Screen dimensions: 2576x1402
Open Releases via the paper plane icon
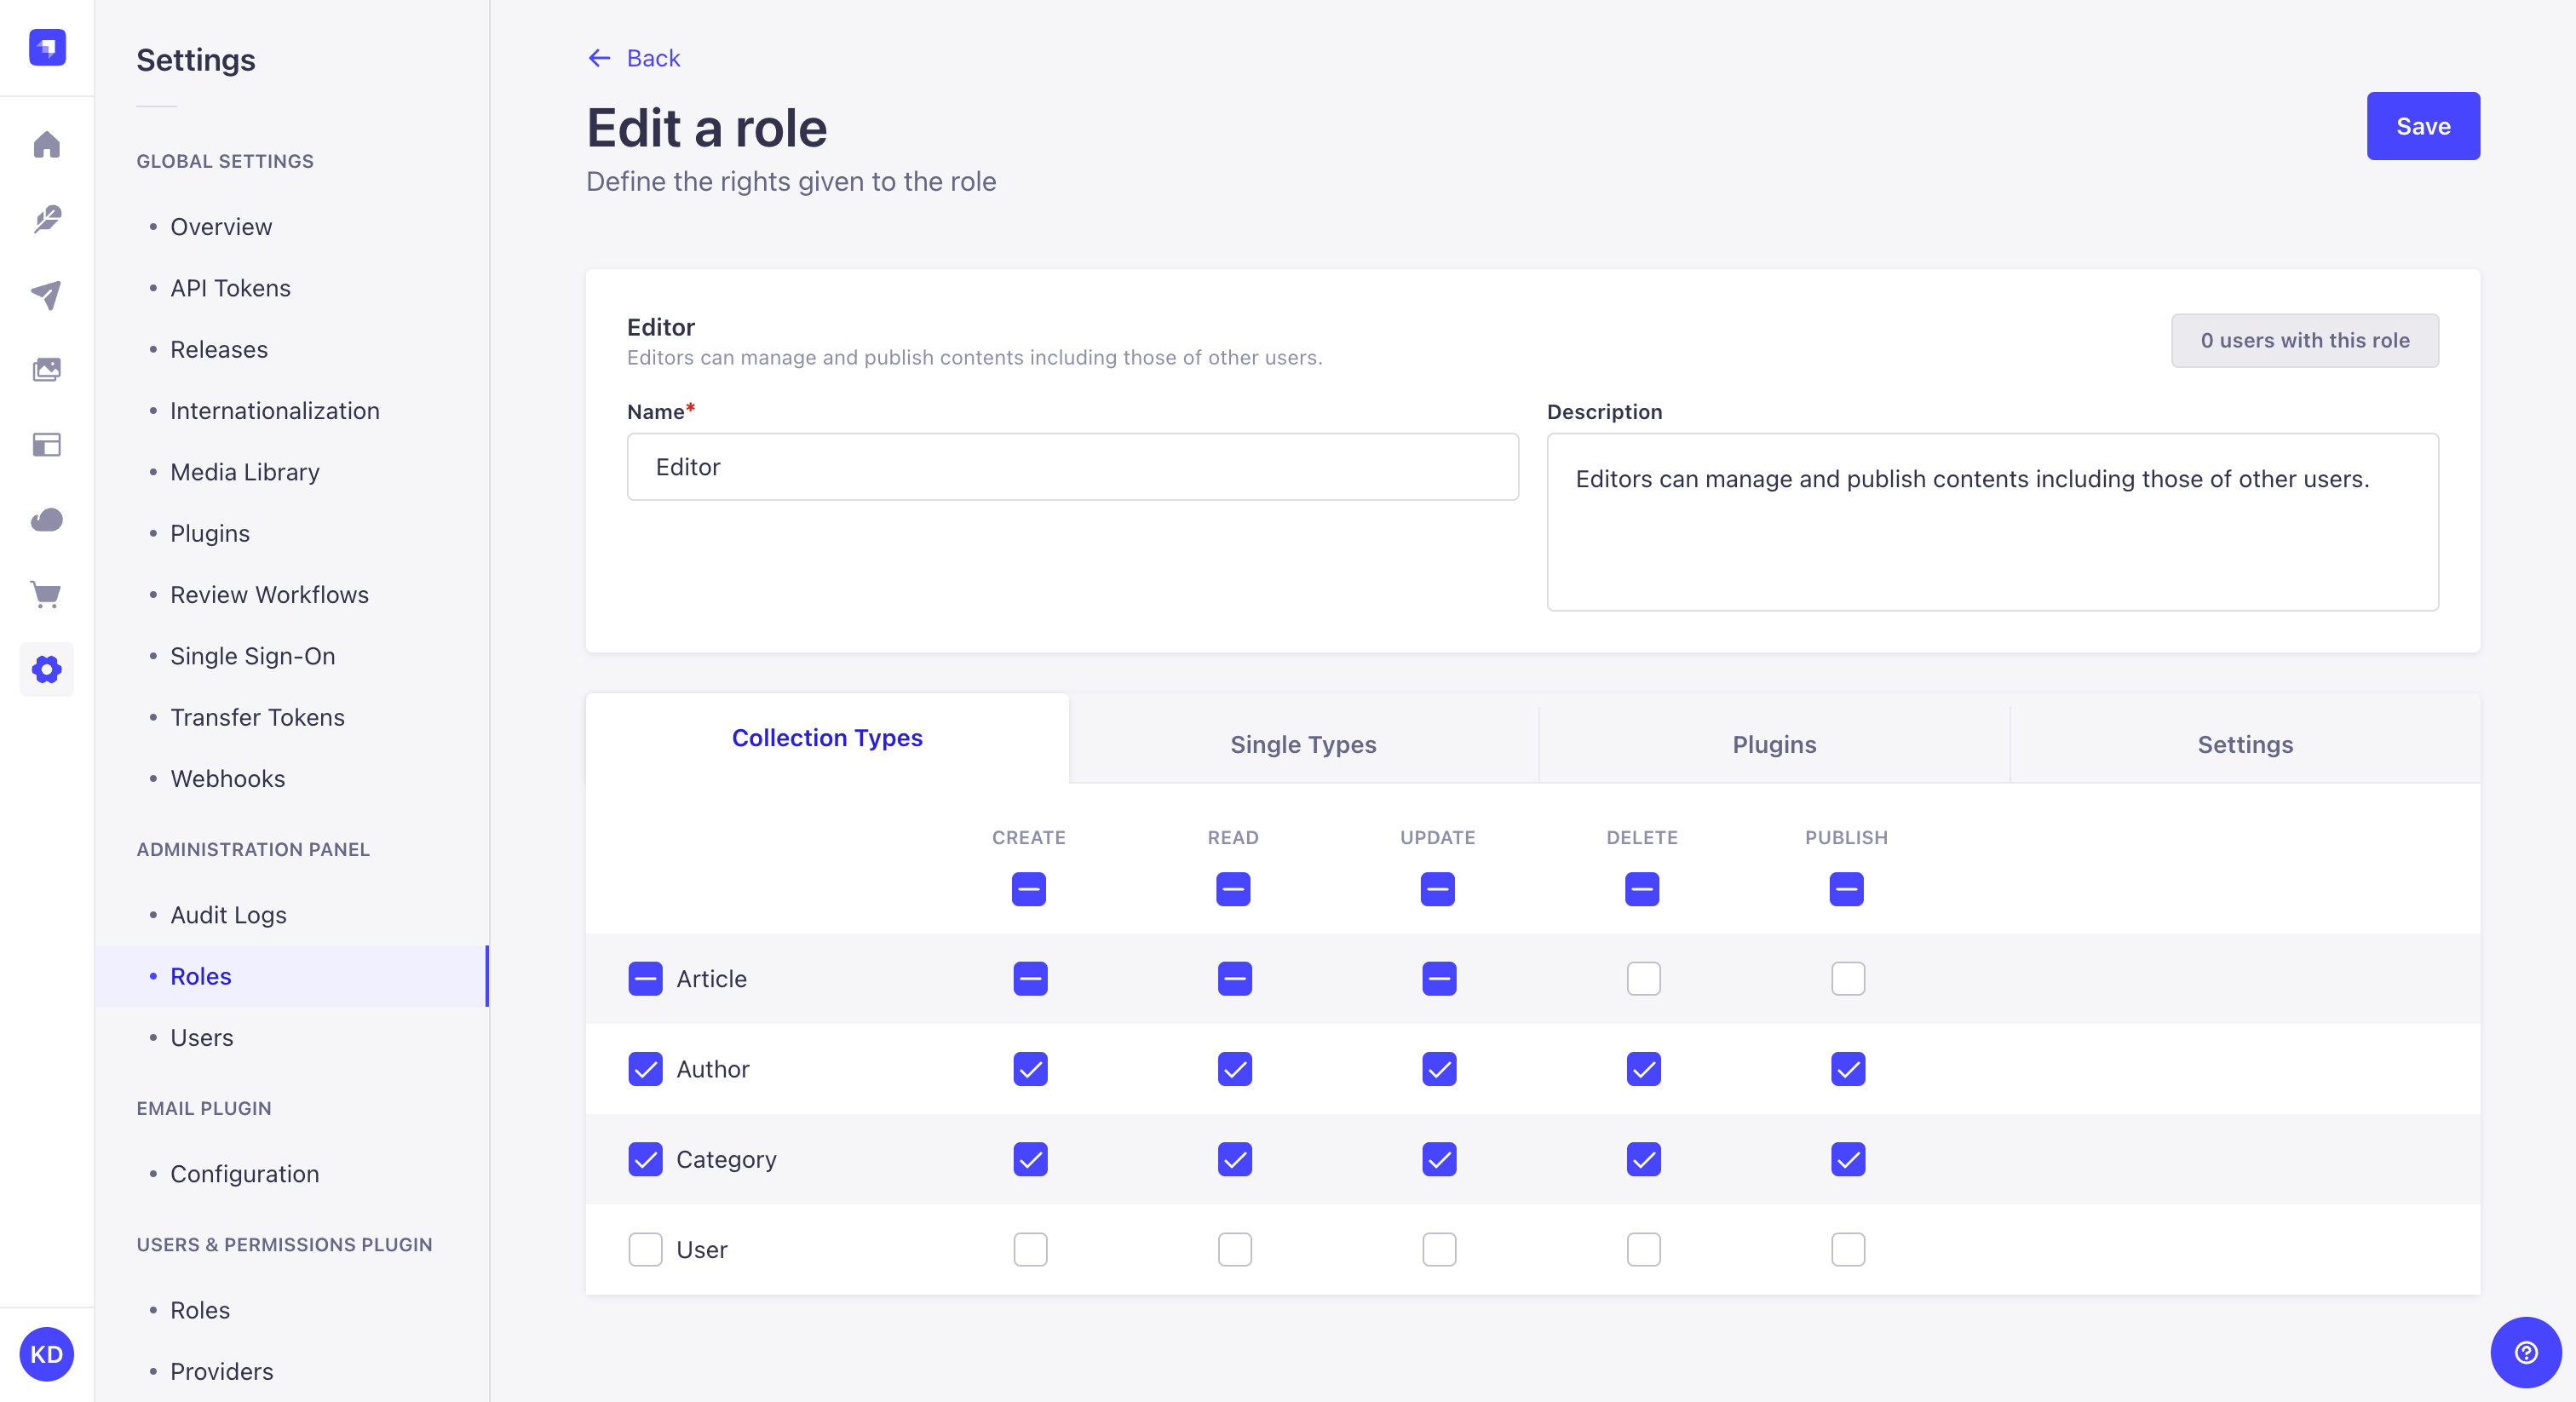coord(46,294)
